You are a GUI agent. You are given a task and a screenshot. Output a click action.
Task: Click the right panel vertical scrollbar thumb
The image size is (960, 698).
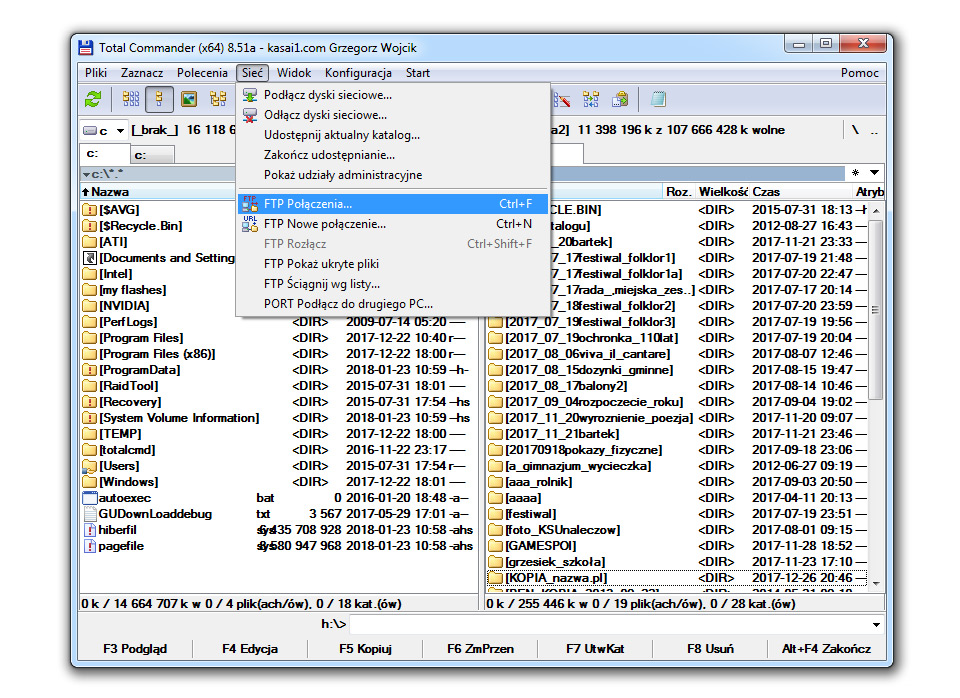click(x=876, y=310)
